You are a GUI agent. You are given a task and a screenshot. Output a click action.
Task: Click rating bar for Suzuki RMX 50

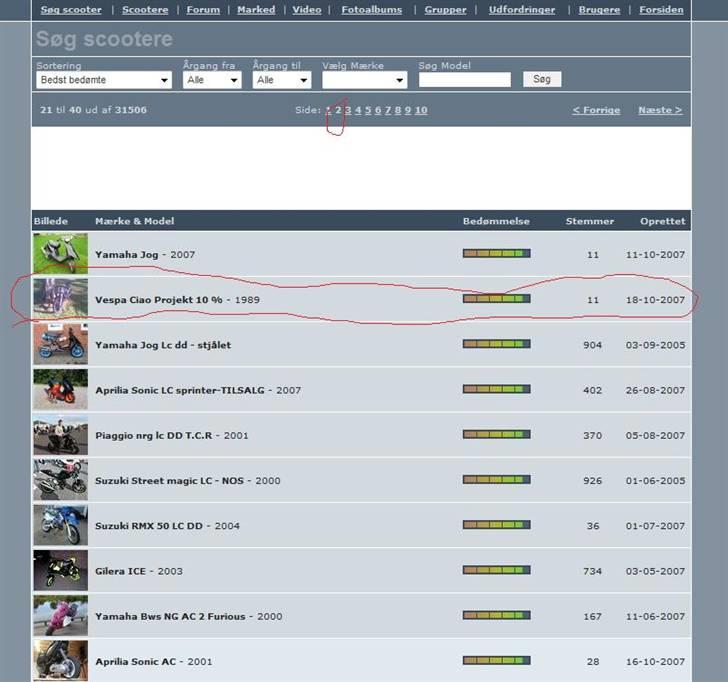[x=496, y=525]
